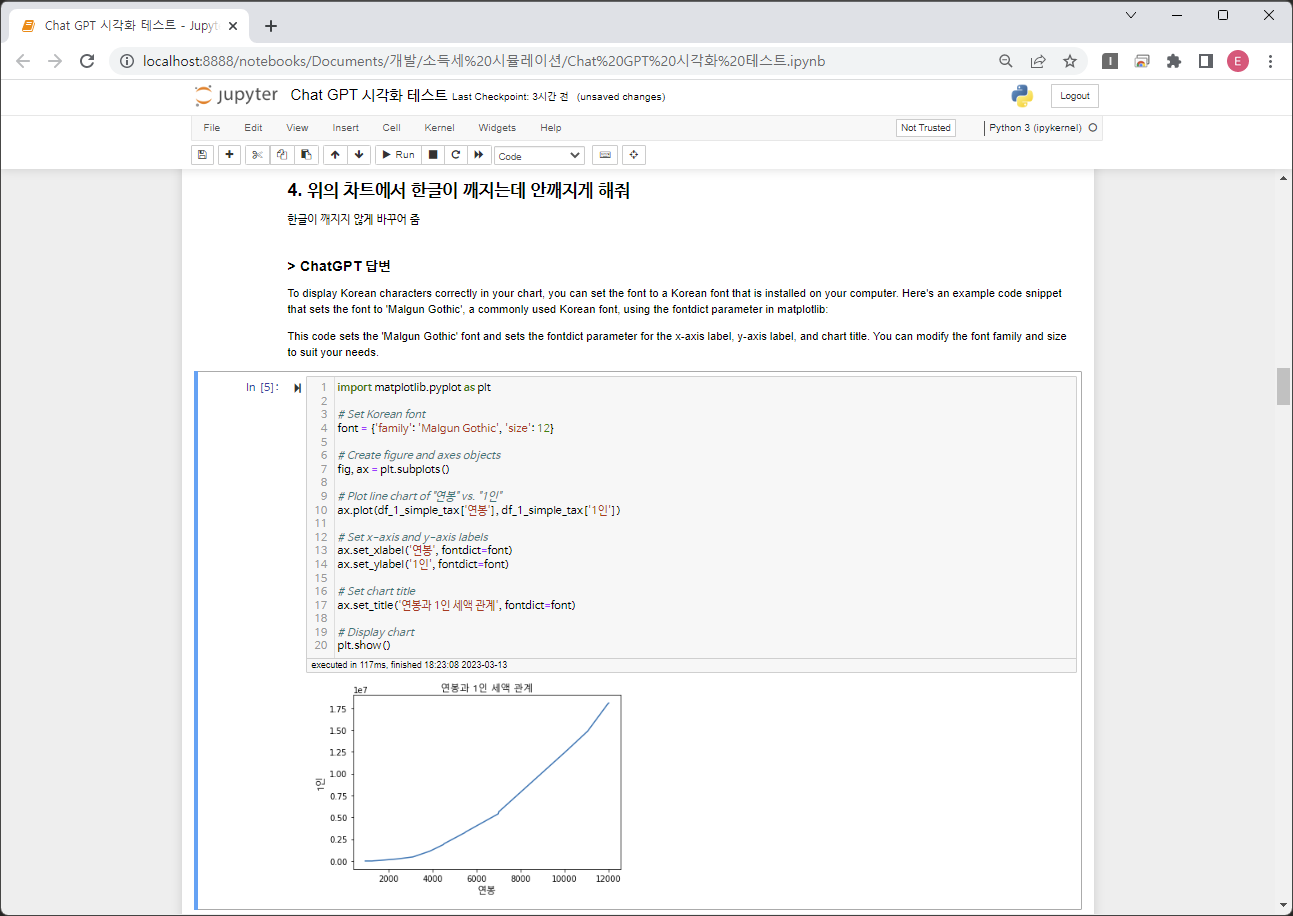
Task: Paste cells below icon
Action: click(307, 155)
